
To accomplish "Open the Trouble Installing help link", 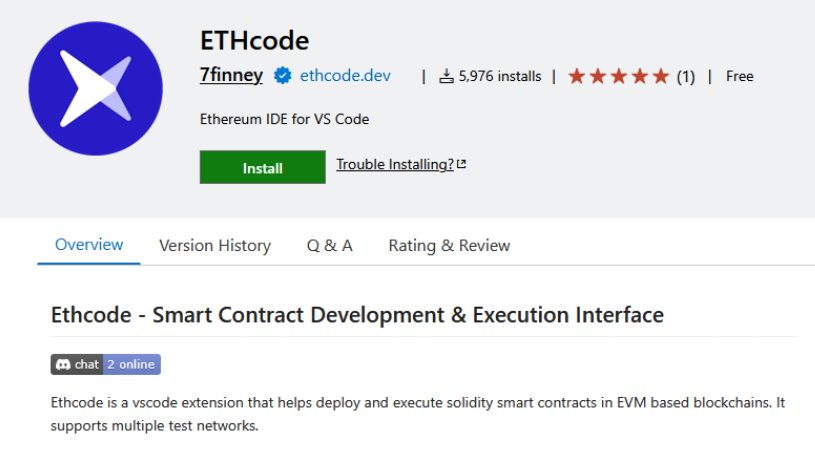I will pyautogui.click(x=395, y=164).
